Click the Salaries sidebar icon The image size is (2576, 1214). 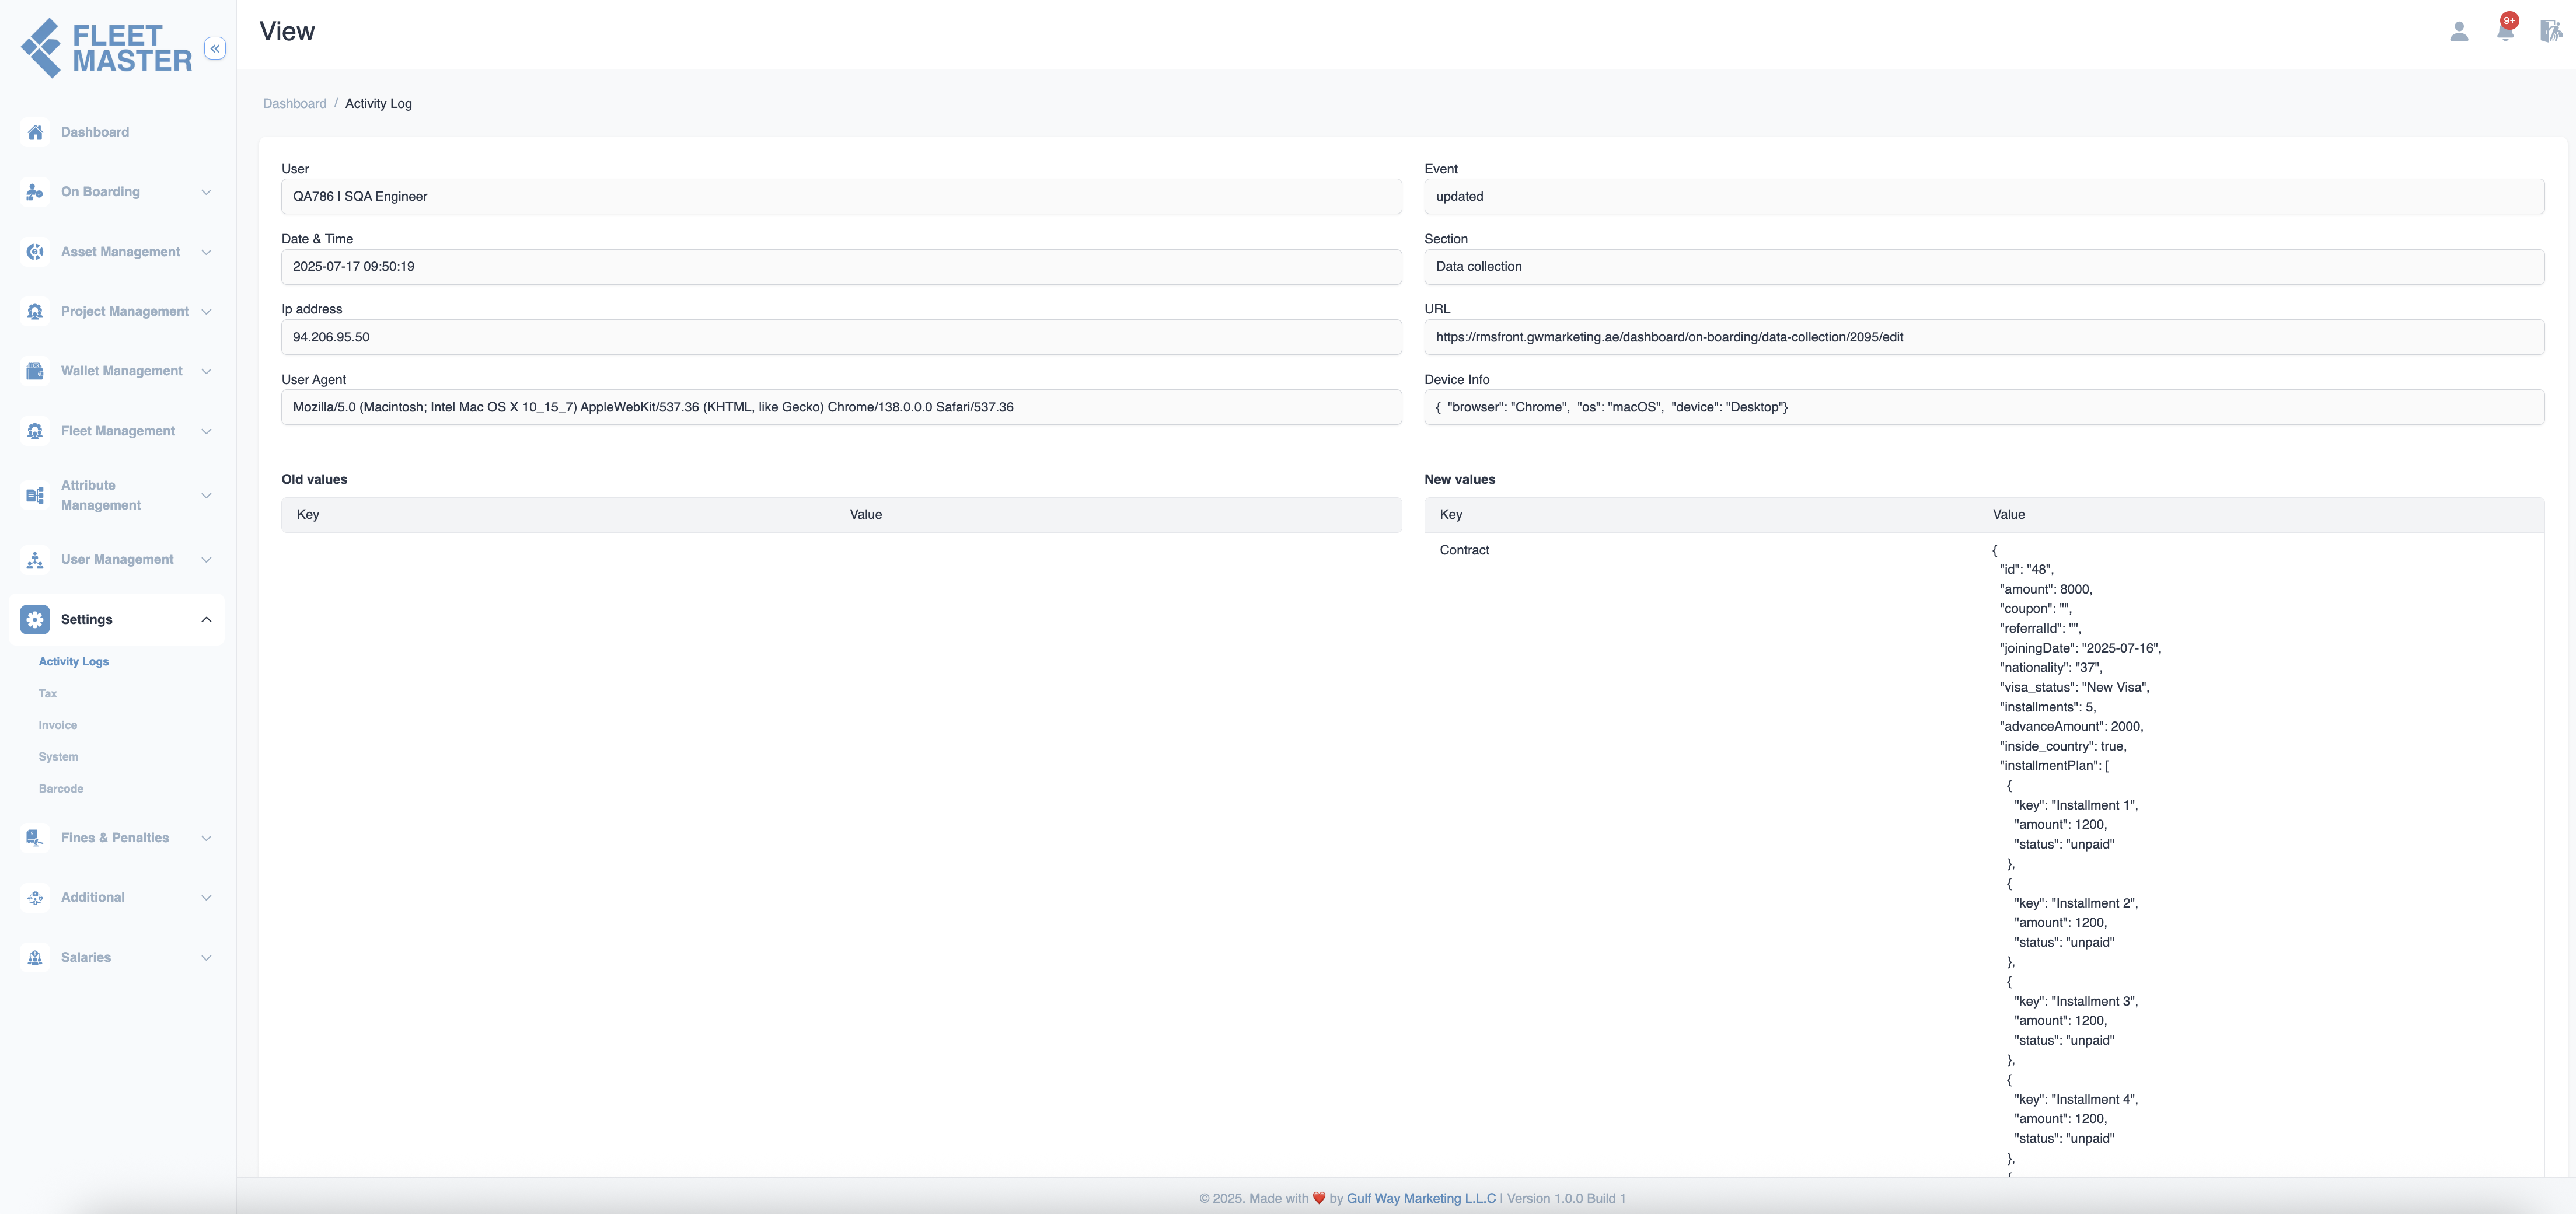35,957
